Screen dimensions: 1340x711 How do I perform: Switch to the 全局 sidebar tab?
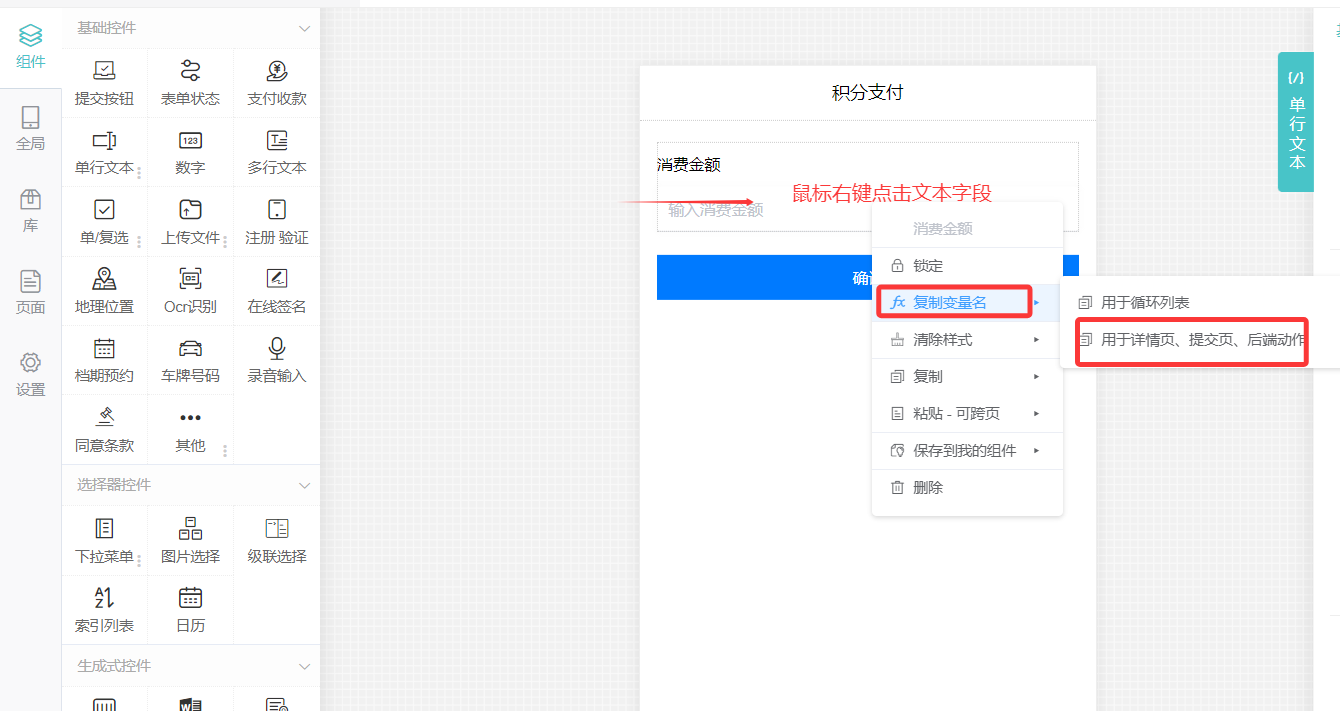click(x=30, y=129)
